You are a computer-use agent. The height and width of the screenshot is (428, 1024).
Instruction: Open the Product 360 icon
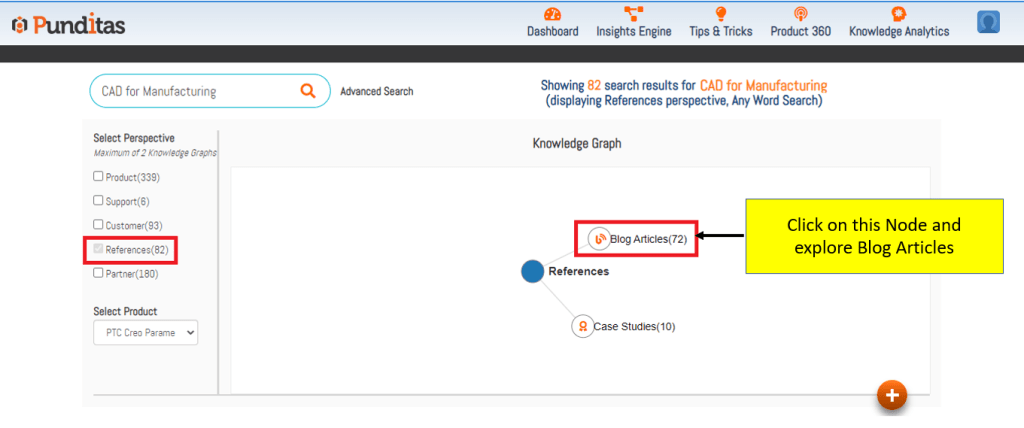[x=800, y=14]
